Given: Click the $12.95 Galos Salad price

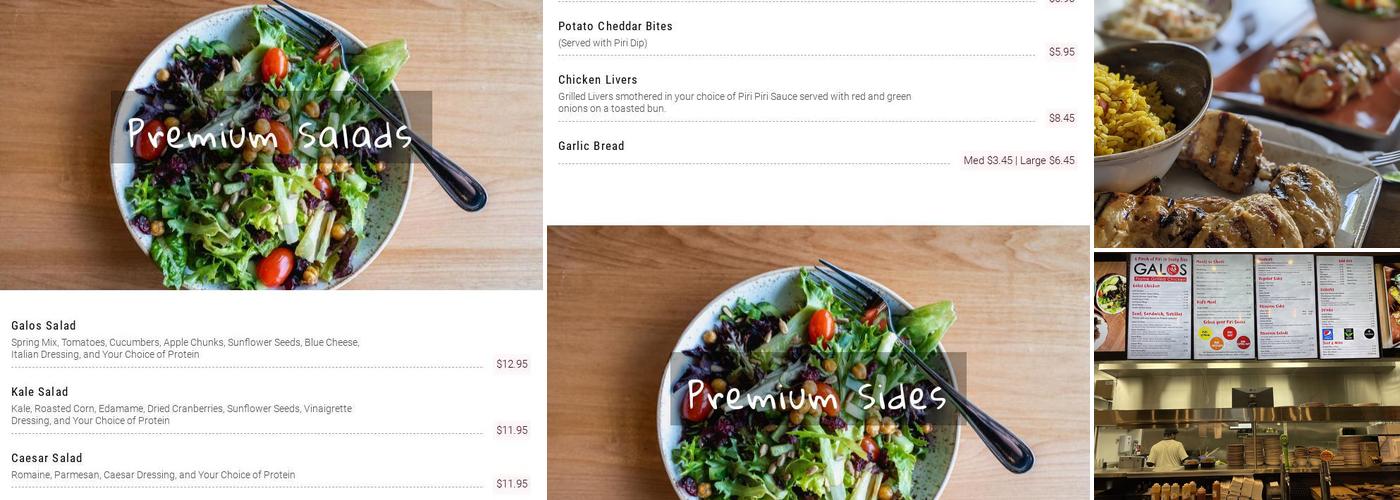Looking at the screenshot, I should tap(512, 364).
